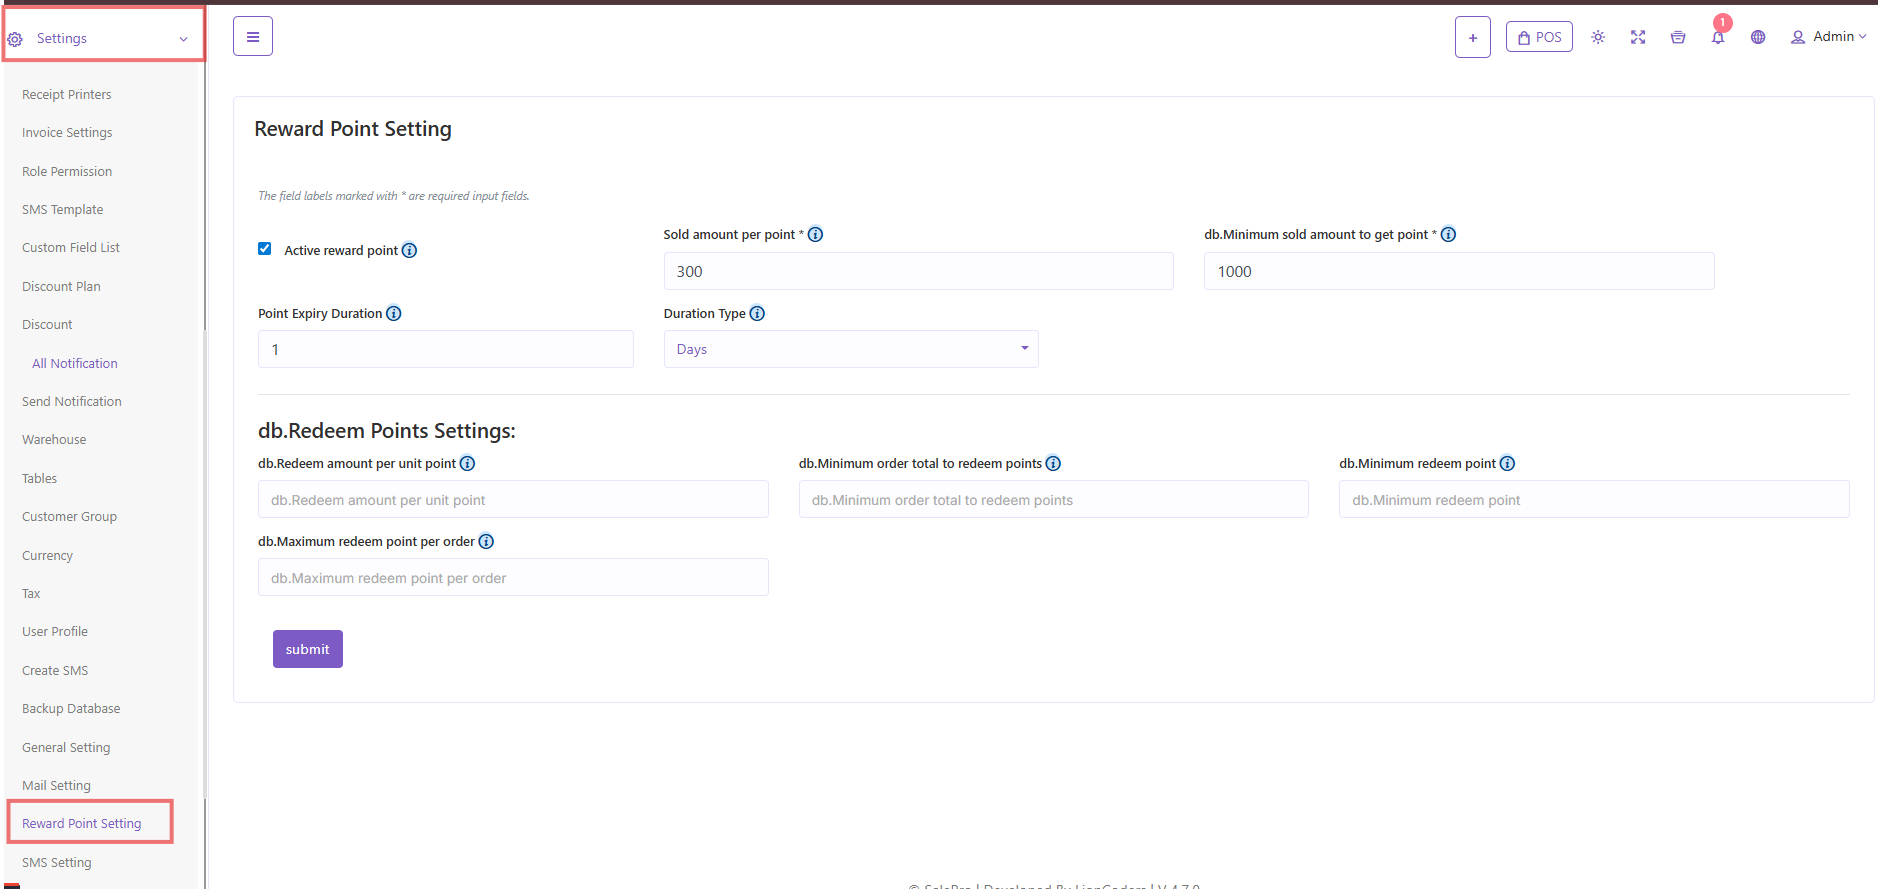Click the hamburger menu toggle button
Image resolution: width=1878 pixels, height=889 pixels.
[x=252, y=37]
